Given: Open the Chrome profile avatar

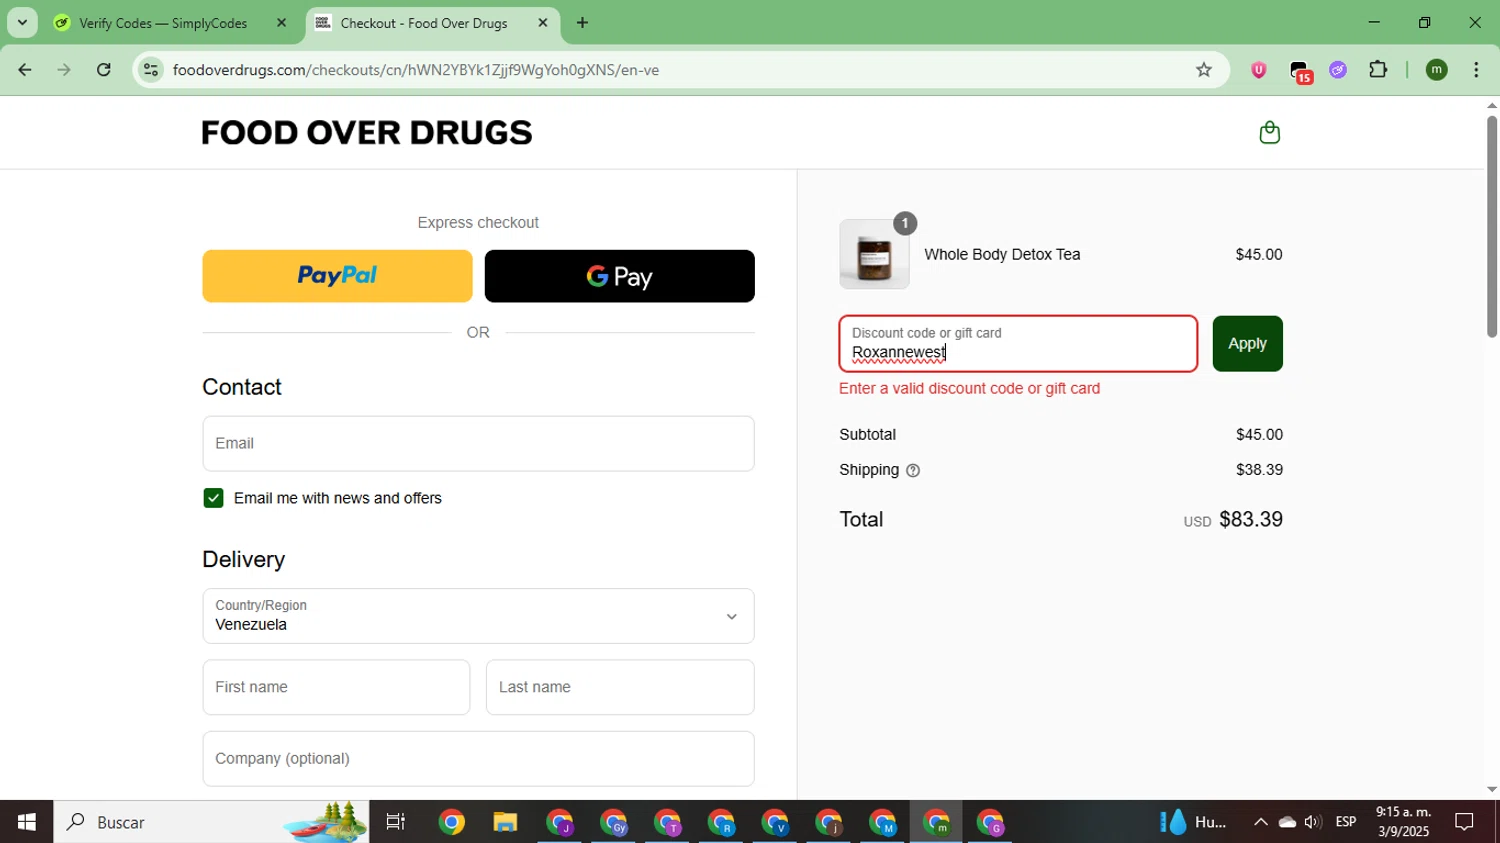Looking at the screenshot, I should point(1436,70).
